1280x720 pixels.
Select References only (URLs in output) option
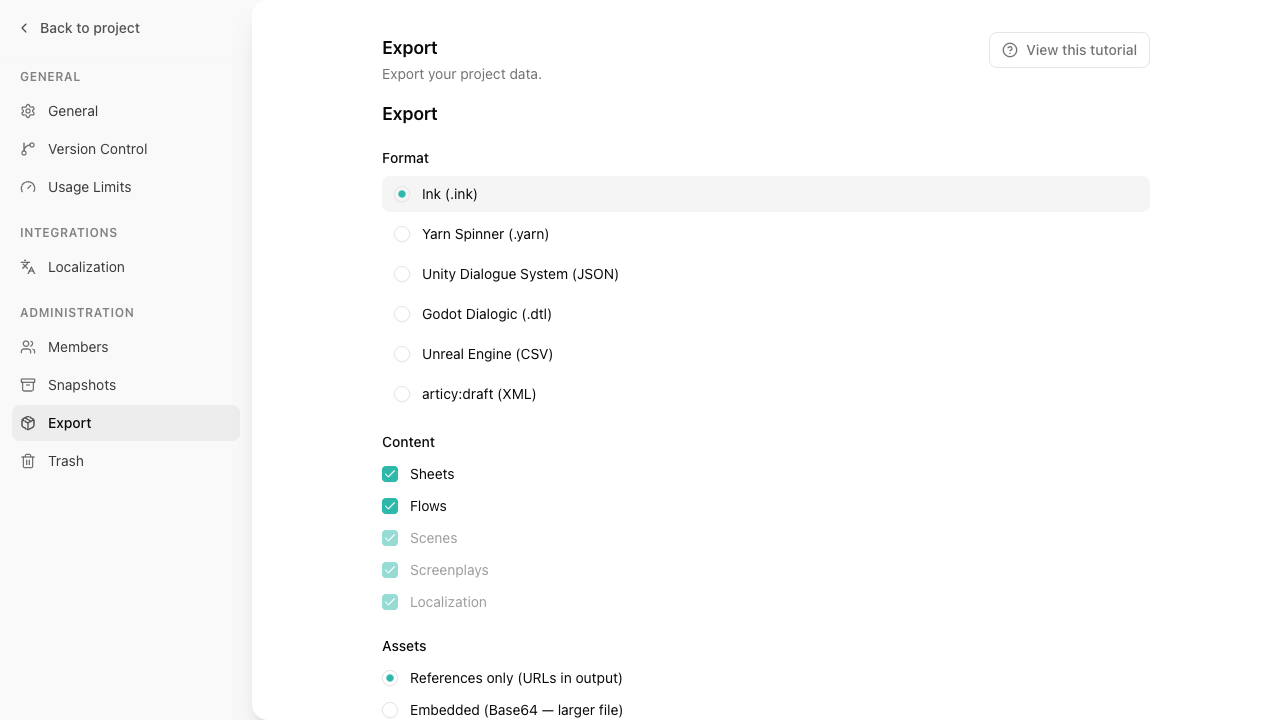[x=390, y=678]
